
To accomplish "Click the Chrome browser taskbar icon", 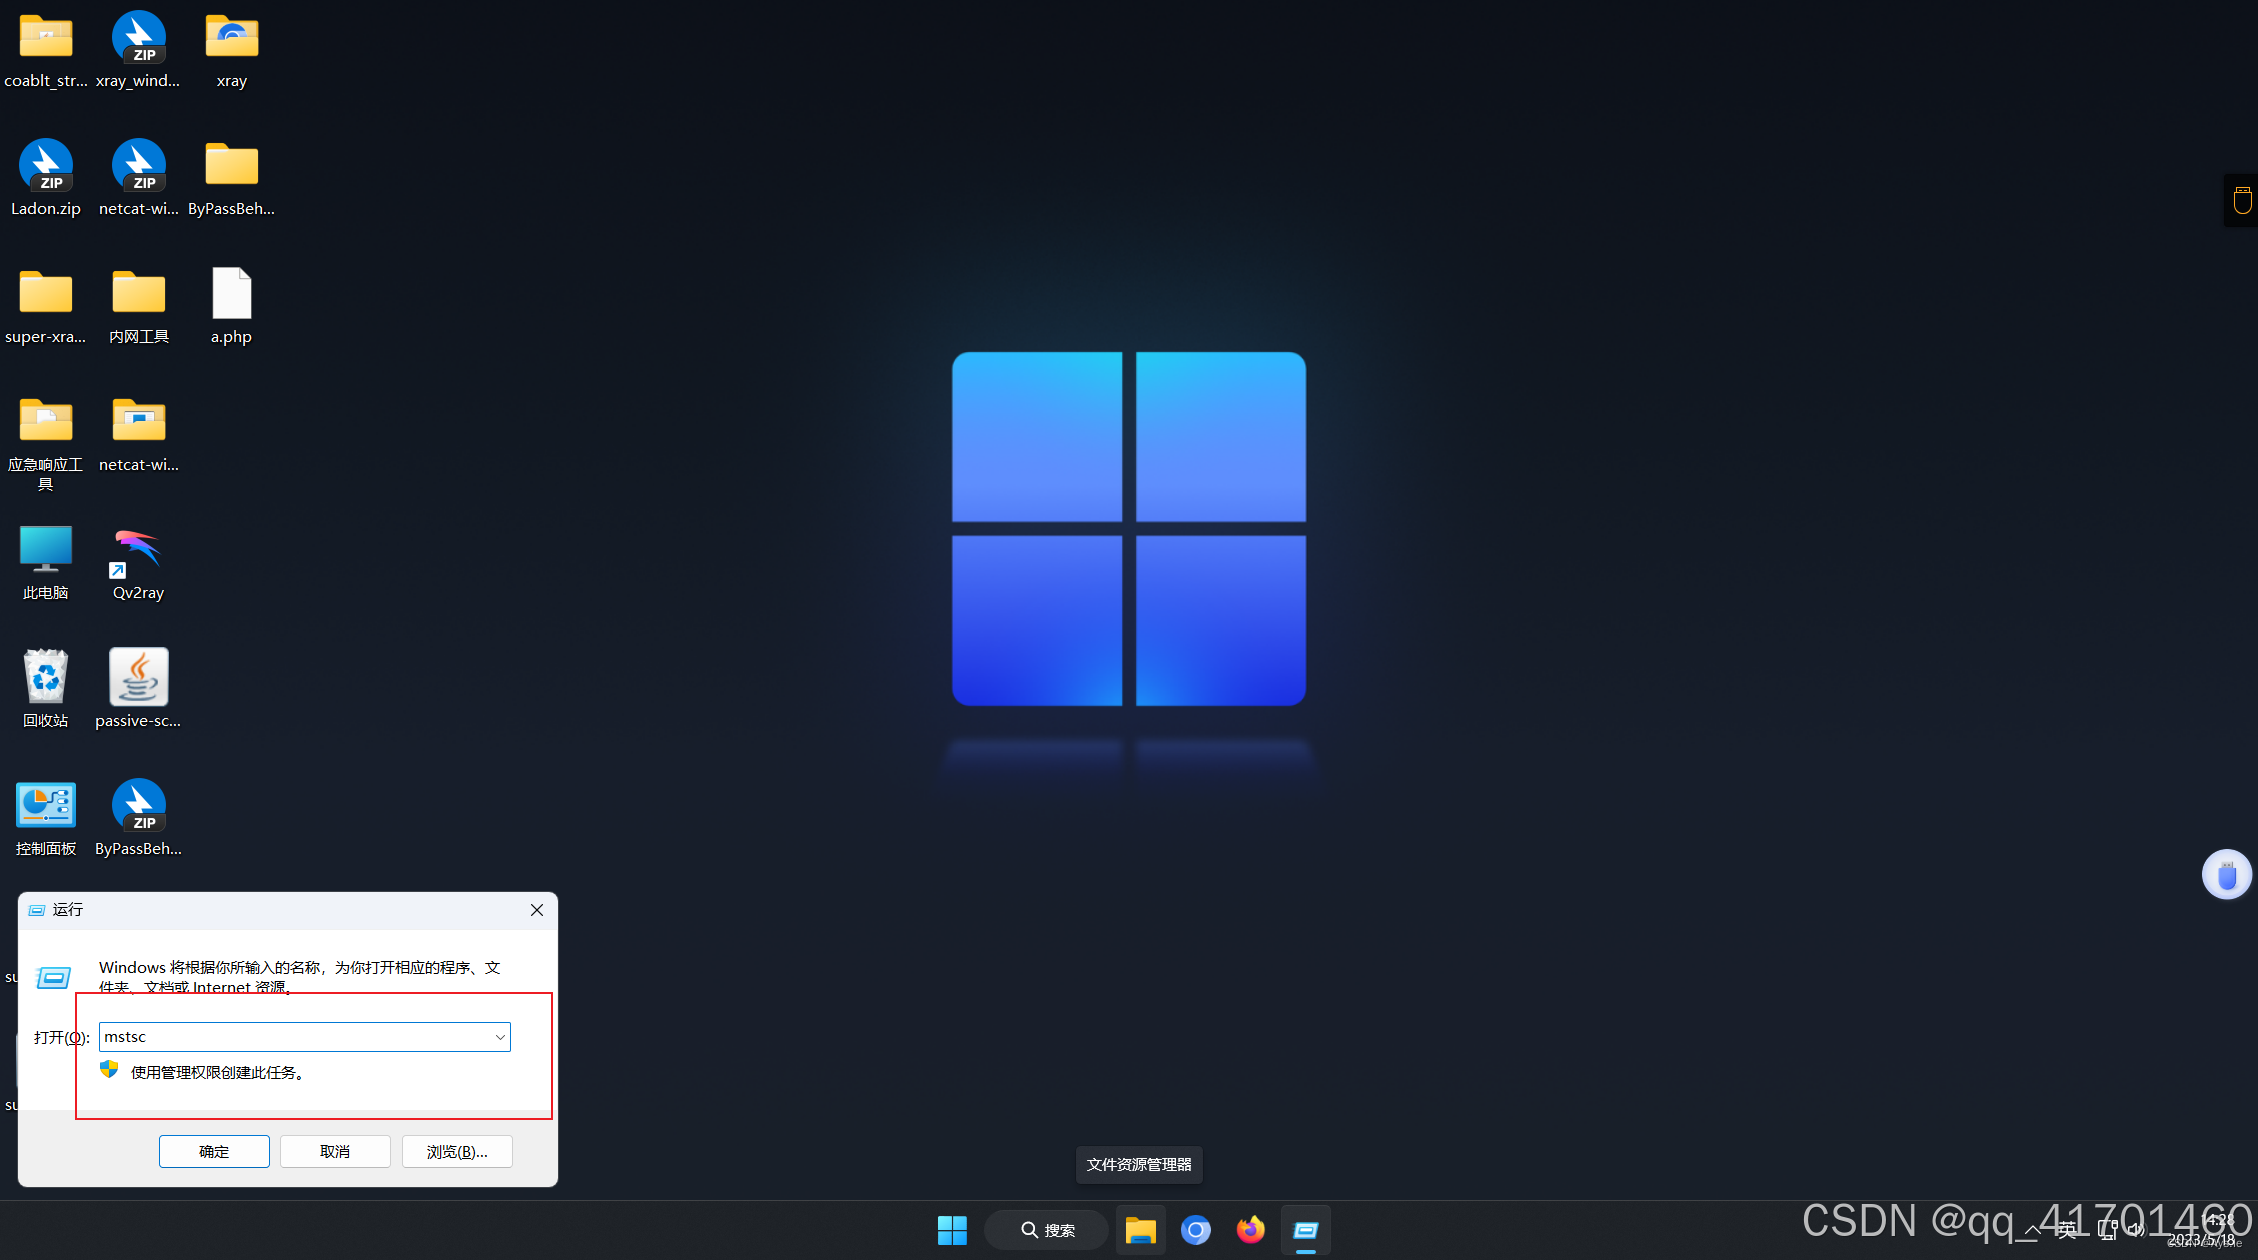I will pyautogui.click(x=1195, y=1230).
